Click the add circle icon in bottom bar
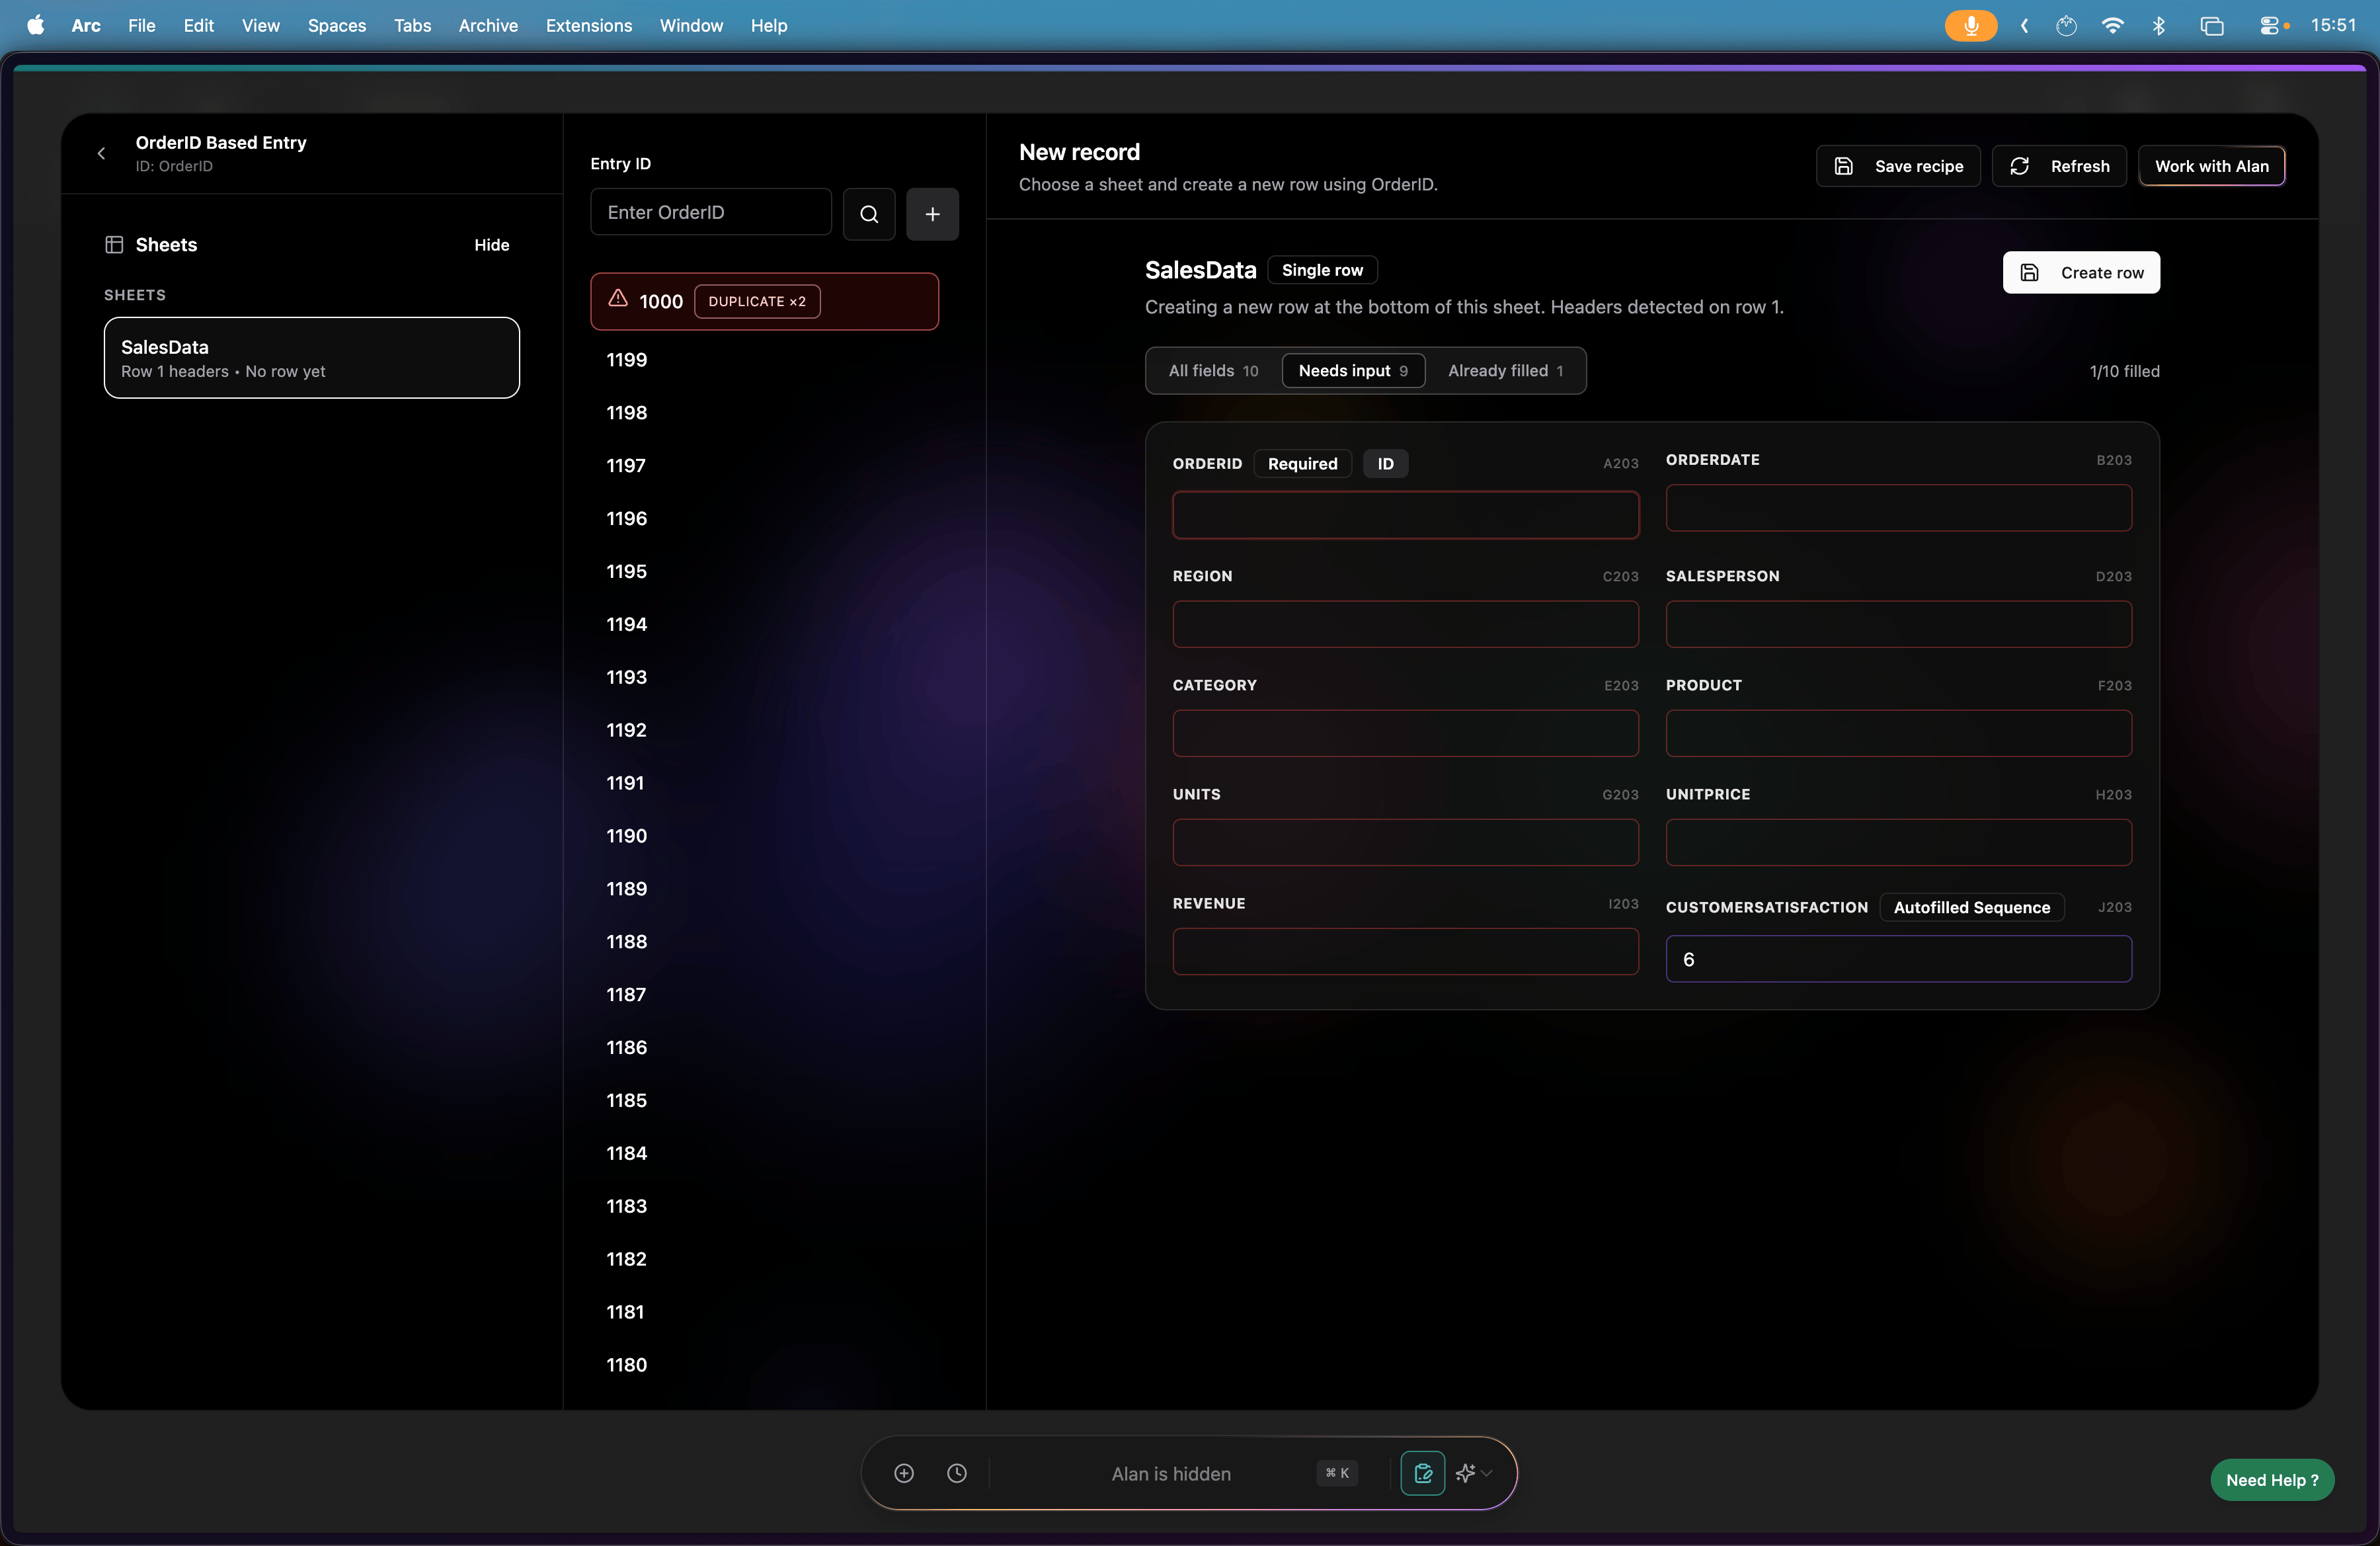The height and width of the screenshot is (1546, 2380). pyautogui.click(x=904, y=1473)
